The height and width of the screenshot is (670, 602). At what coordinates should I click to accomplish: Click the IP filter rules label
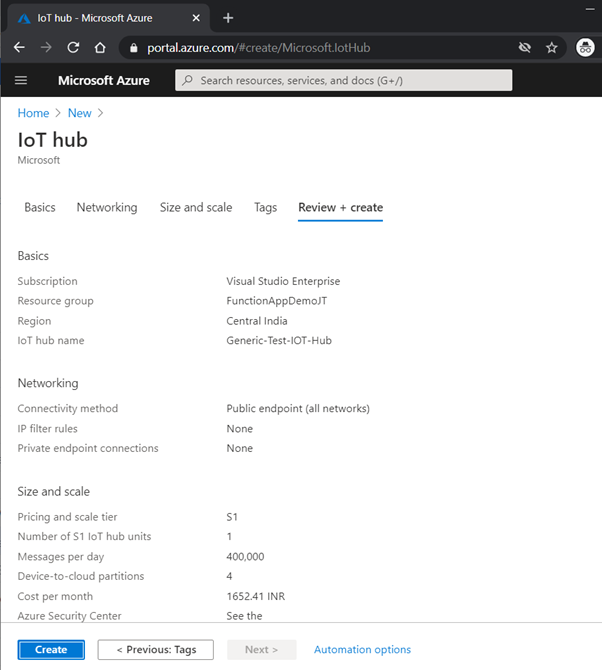[x=47, y=429]
